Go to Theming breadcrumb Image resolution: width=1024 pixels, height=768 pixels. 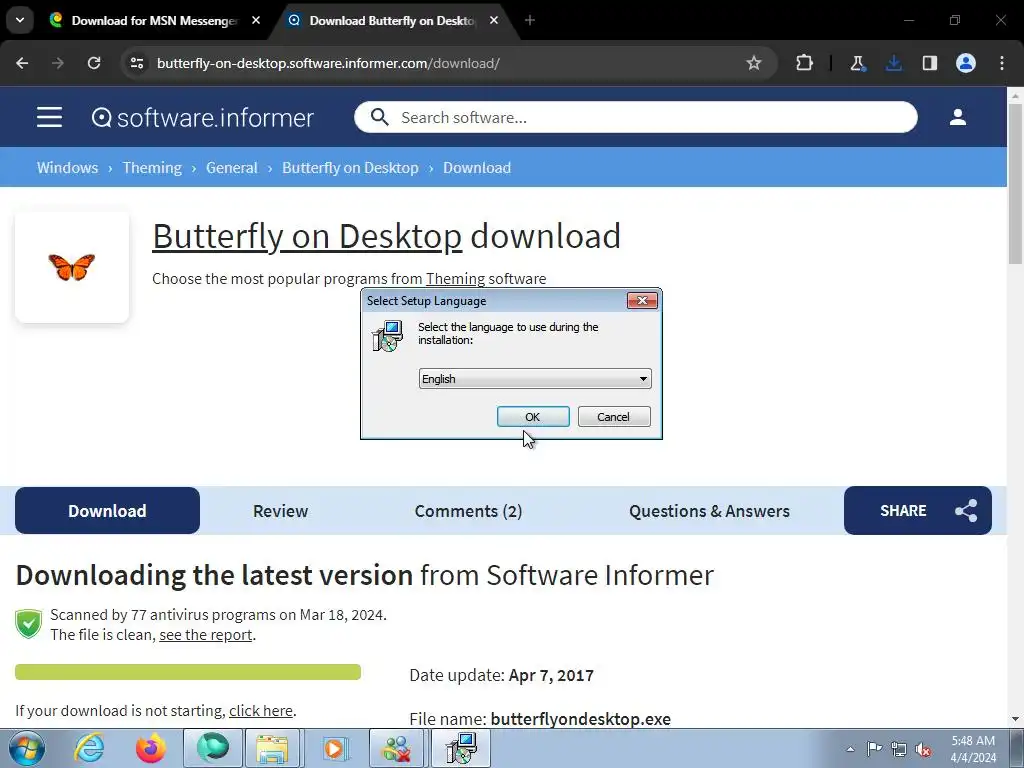[152, 168]
